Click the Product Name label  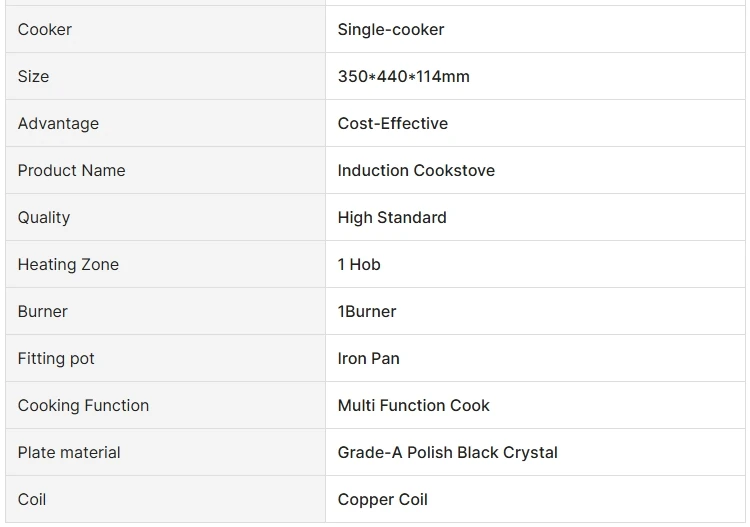(x=71, y=171)
